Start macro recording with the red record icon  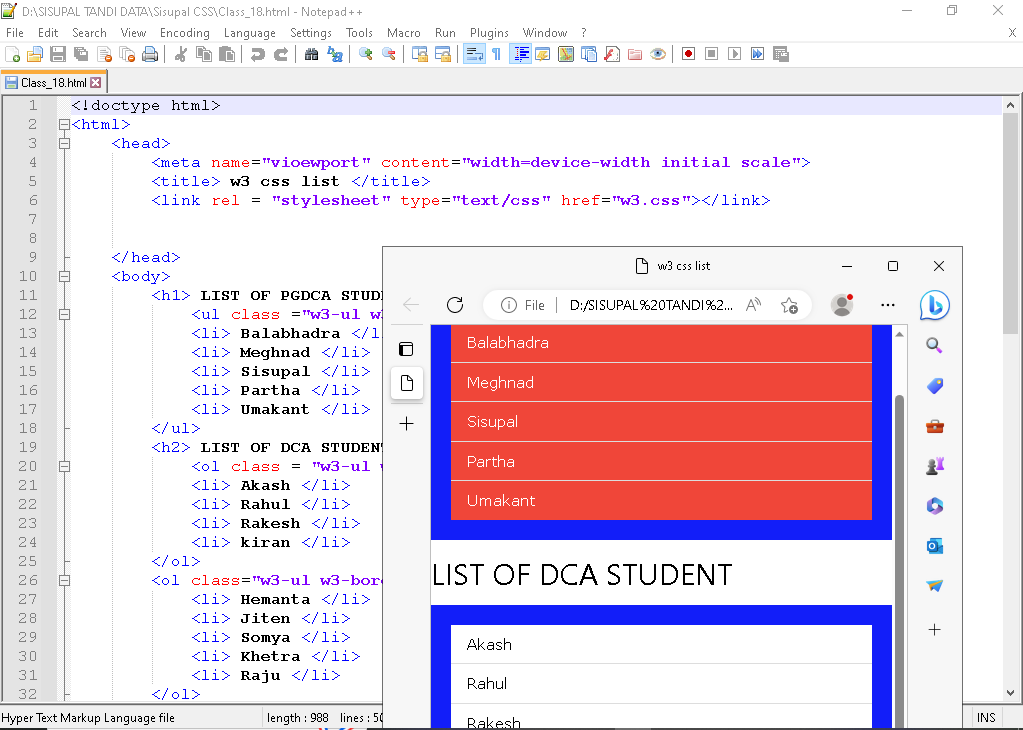pos(688,54)
